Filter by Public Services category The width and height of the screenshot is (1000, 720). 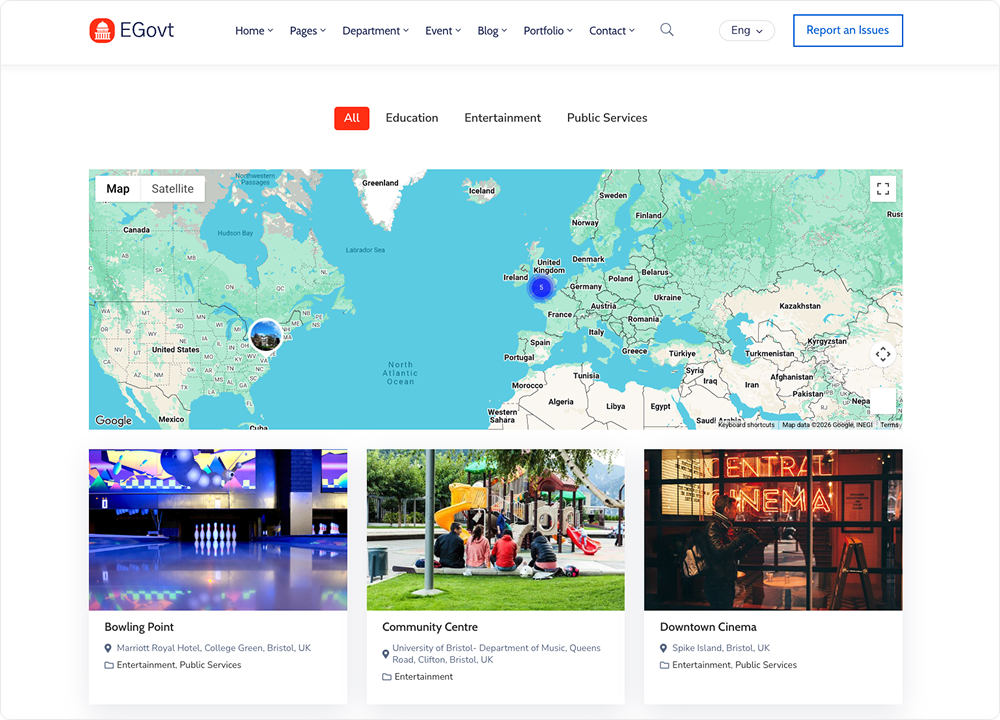coord(607,118)
